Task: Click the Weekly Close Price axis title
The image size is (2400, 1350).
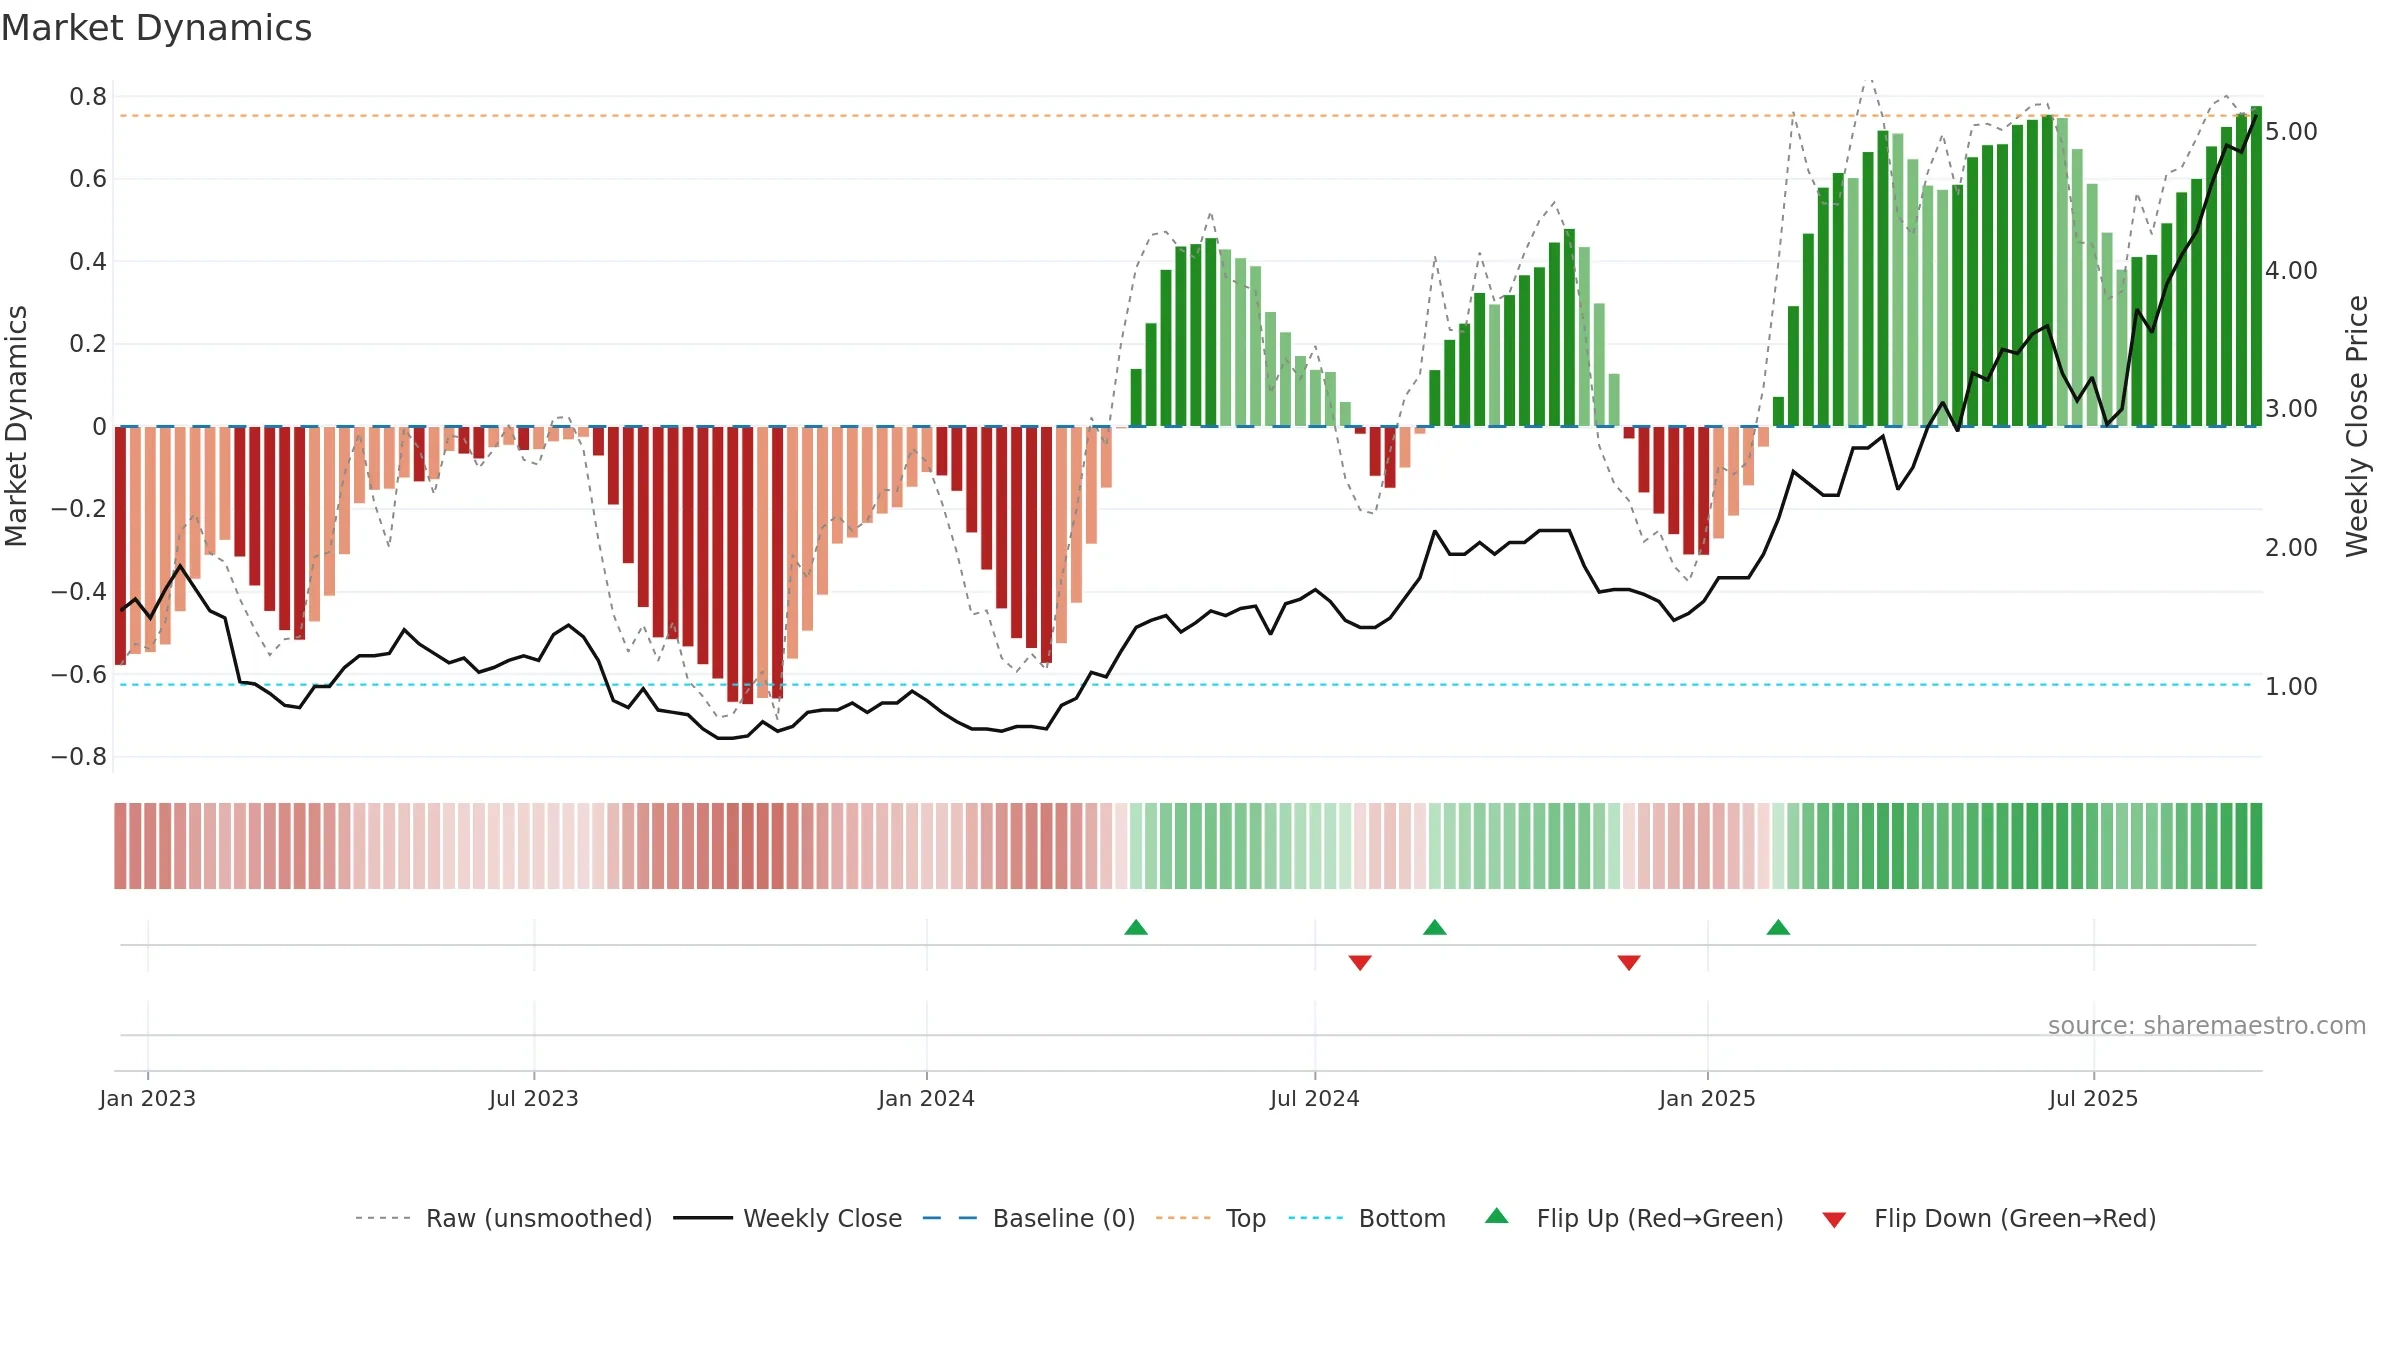Action: pyautogui.click(x=2358, y=426)
